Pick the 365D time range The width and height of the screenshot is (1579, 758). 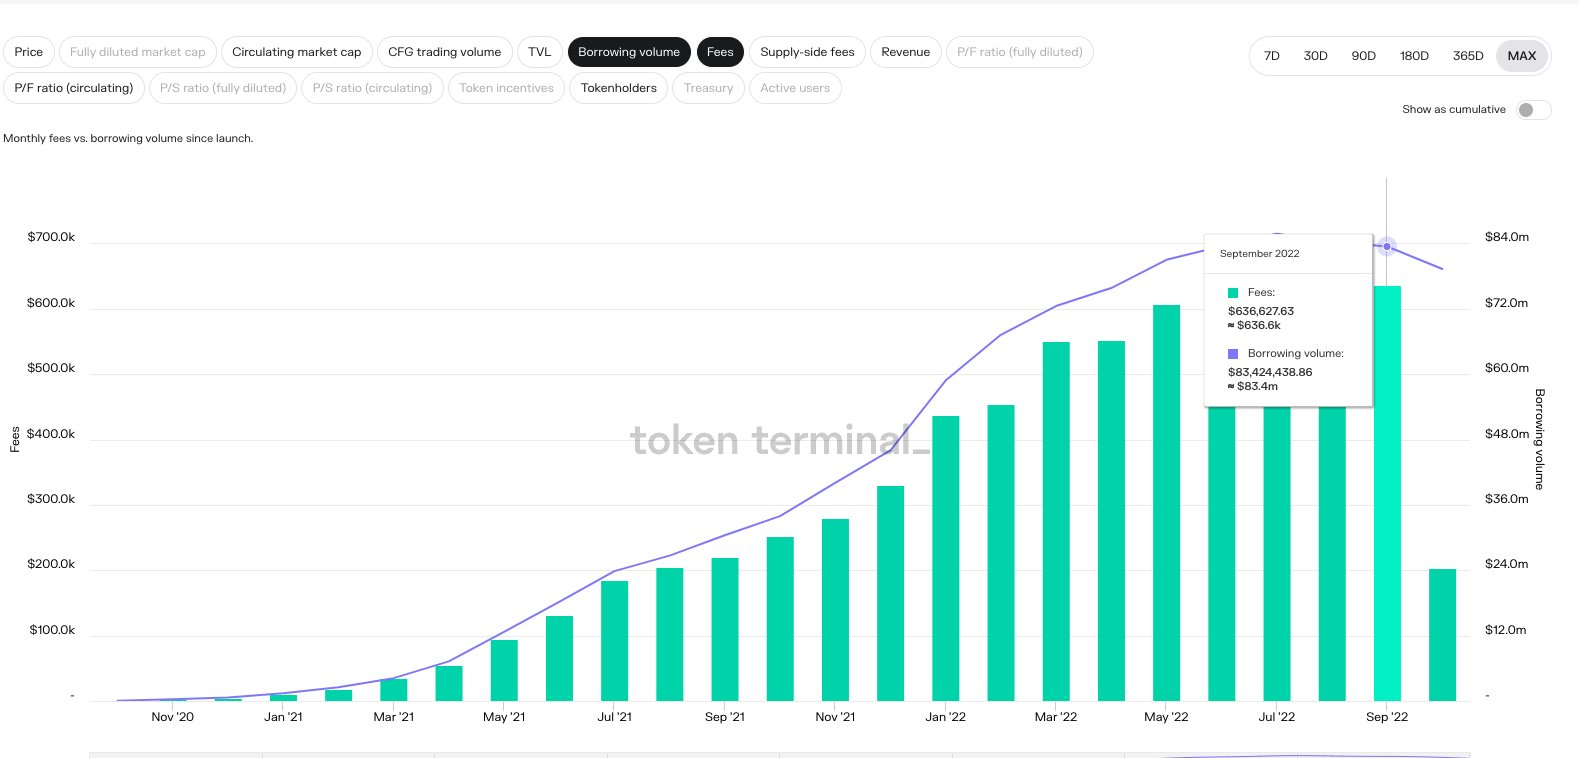(x=1468, y=56)
